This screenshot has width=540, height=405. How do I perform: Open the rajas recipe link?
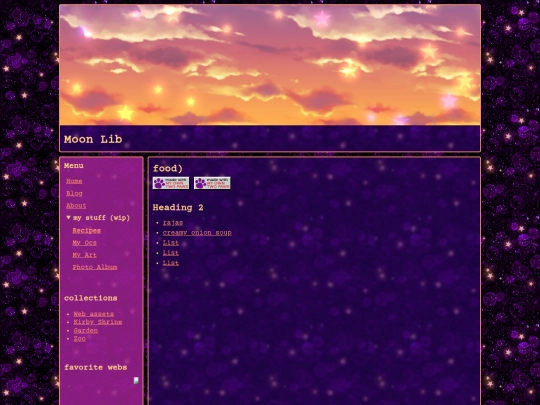(173, 223)
